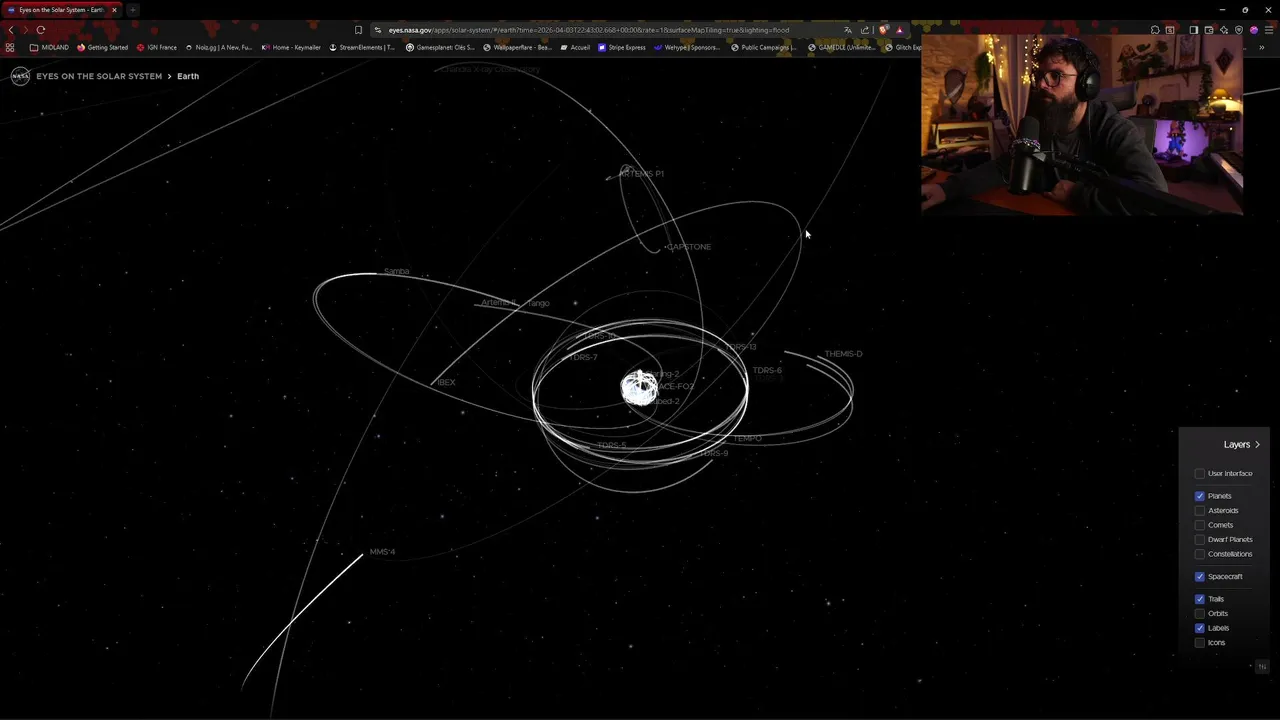Open the Wallpaperflare bookmark

click(517, 47)
